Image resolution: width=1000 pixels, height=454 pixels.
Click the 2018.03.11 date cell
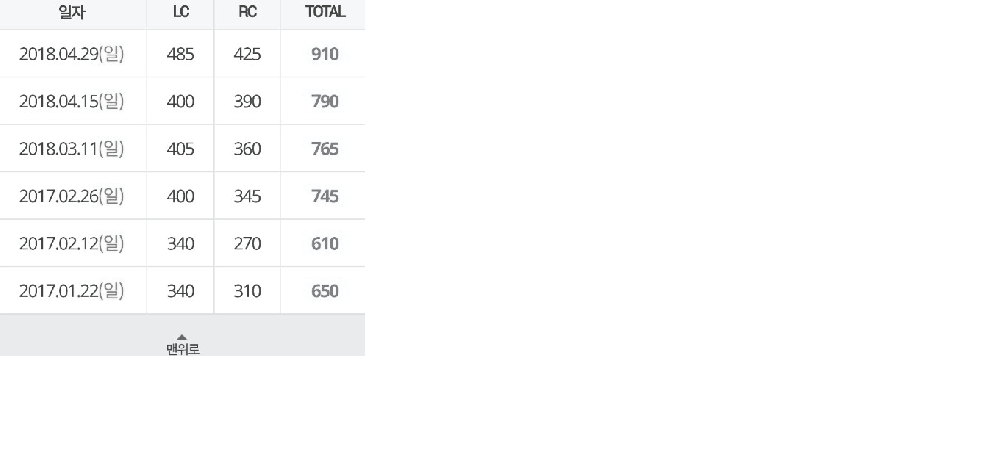(x=71, y=149)
